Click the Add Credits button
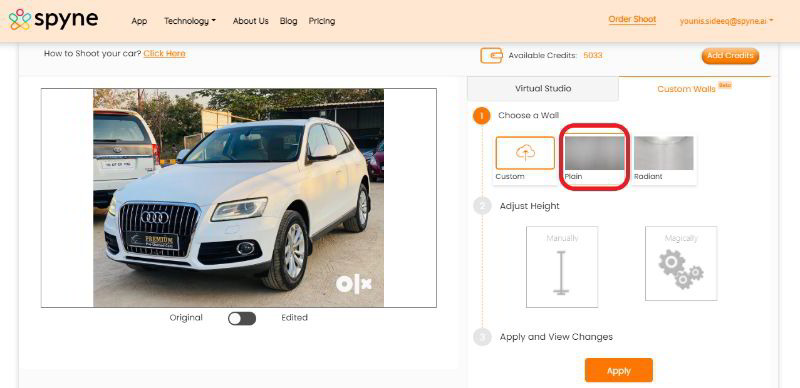The height and width of the screenshot is (388, 800). [730, 56]
